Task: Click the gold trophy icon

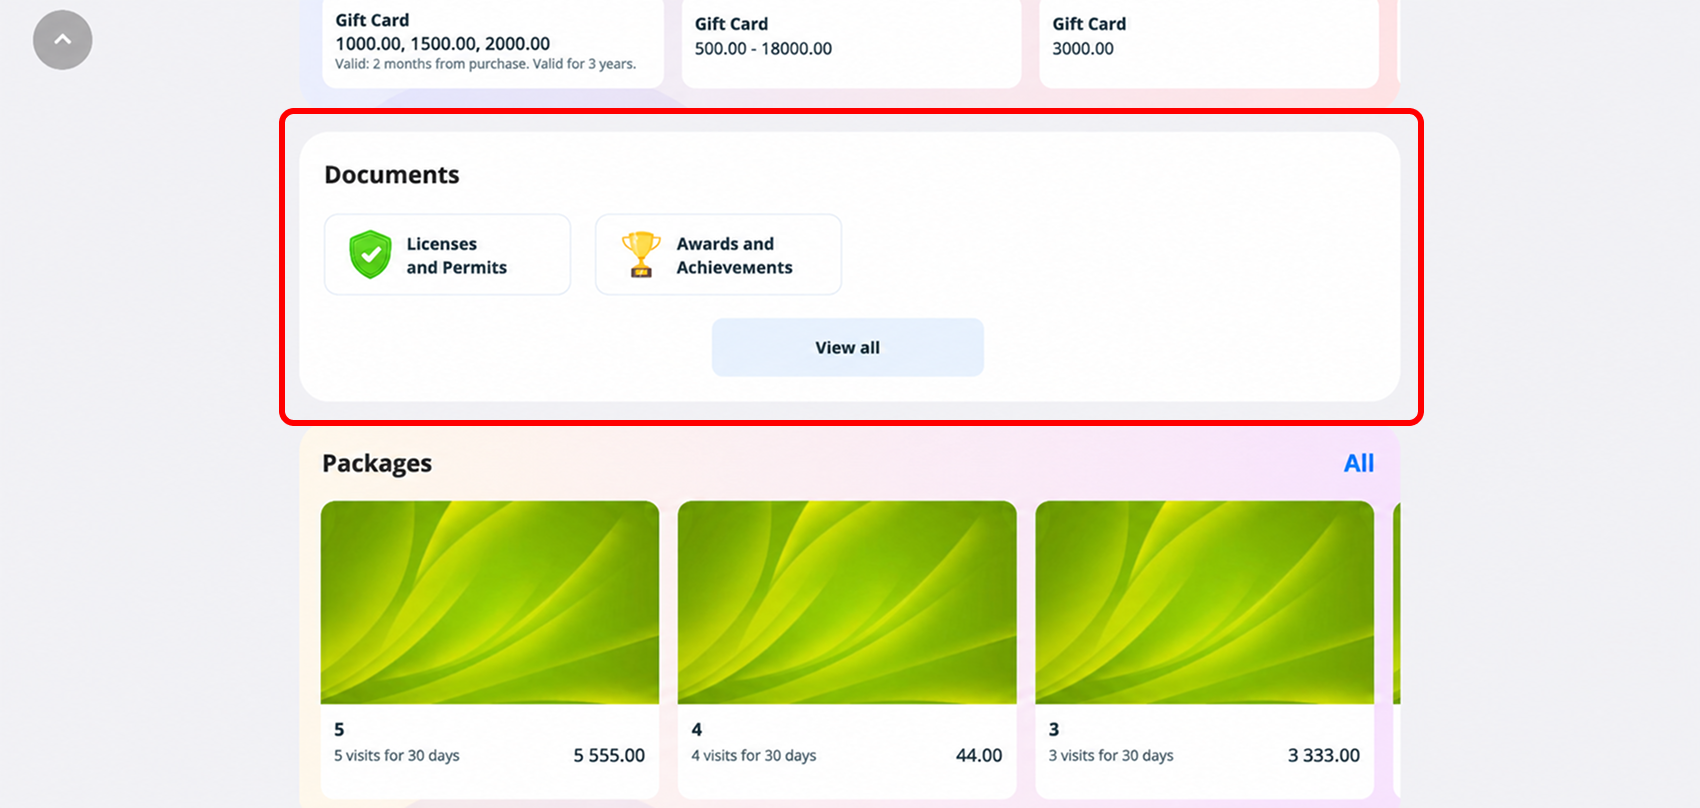Action: pyautogui.click(x=641, y=254)
